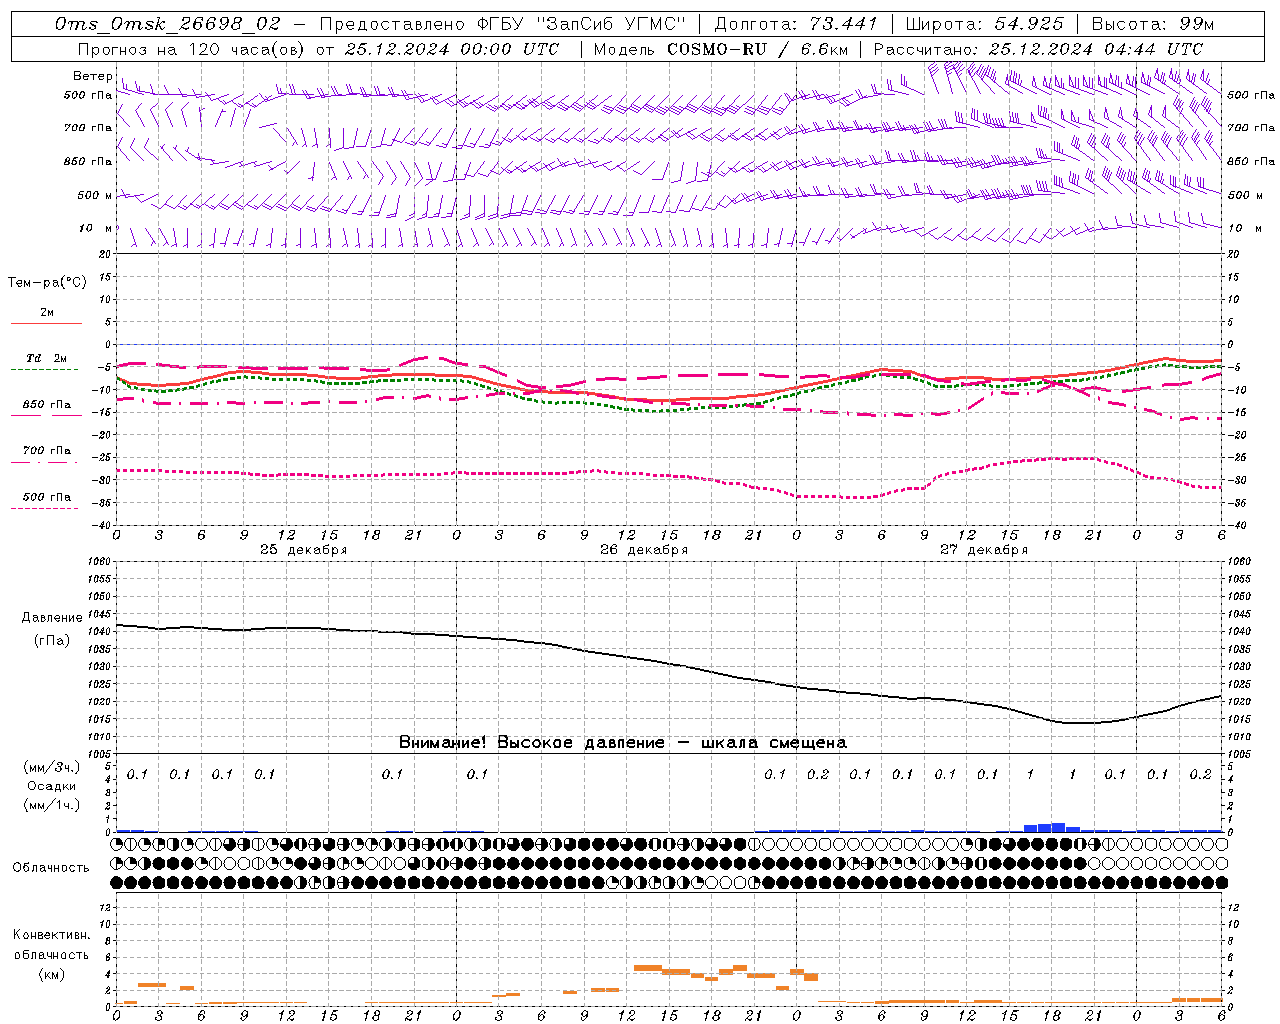Click the Тем-ра(°C) axis title

coord(47,283)
